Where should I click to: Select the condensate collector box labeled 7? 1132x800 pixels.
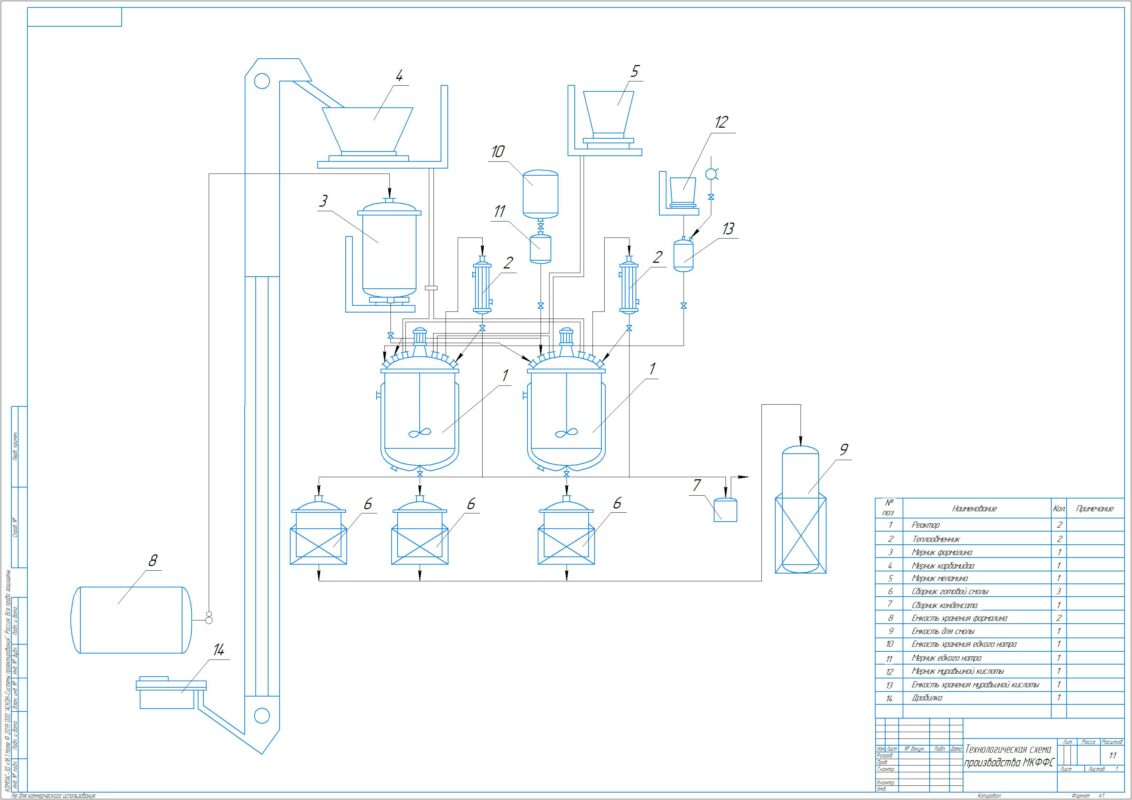tap(726, 509)
